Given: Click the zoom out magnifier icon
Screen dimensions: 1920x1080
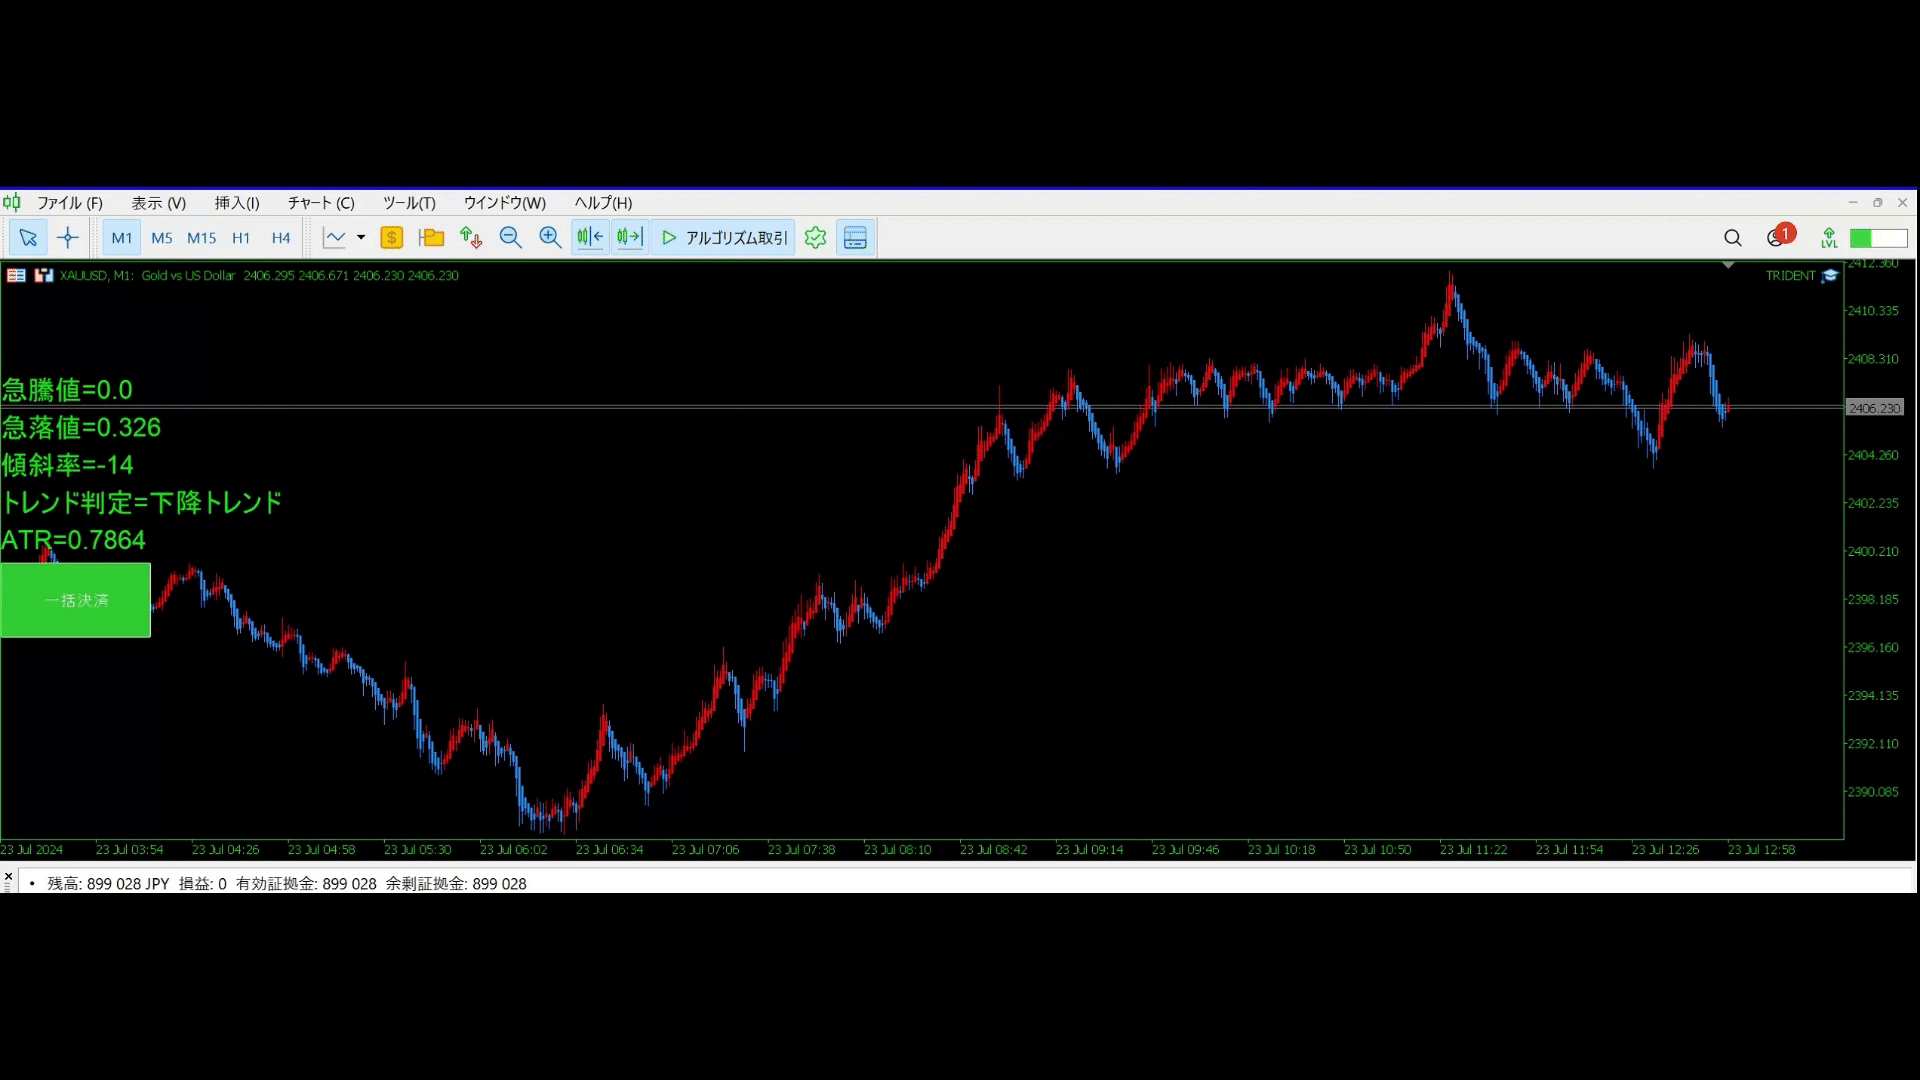Looking at the screenshot, I should pos(510,238).
